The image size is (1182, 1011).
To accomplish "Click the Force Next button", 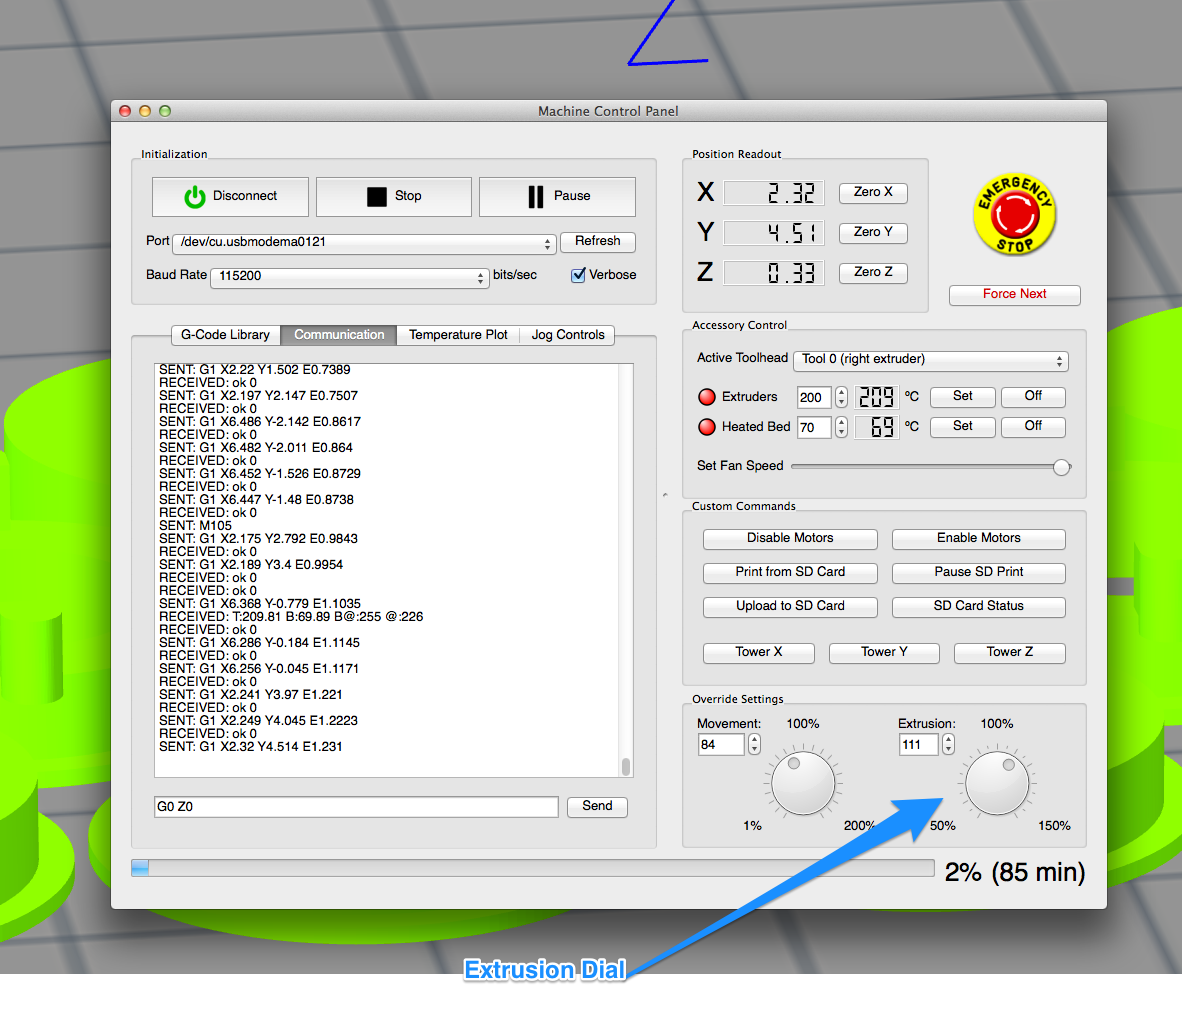I will point(1014,294).
